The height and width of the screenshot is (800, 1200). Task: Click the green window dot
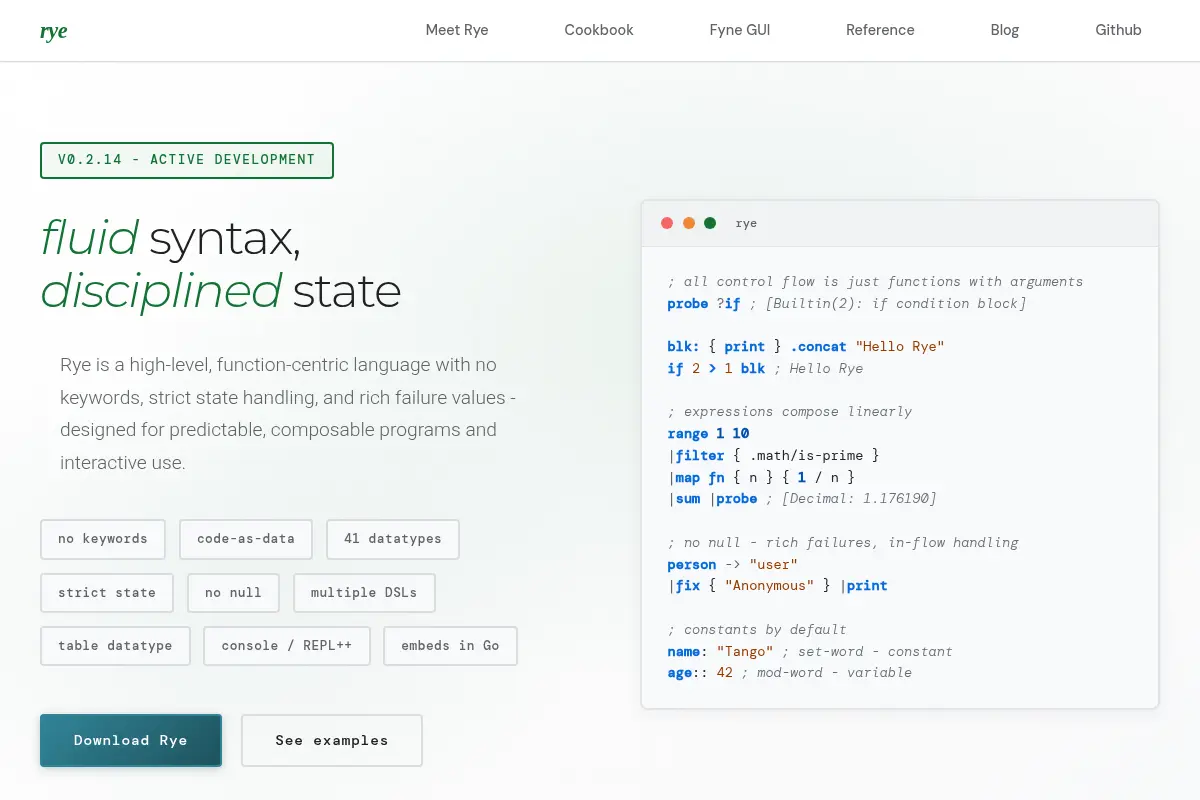[x=710, y=223]
